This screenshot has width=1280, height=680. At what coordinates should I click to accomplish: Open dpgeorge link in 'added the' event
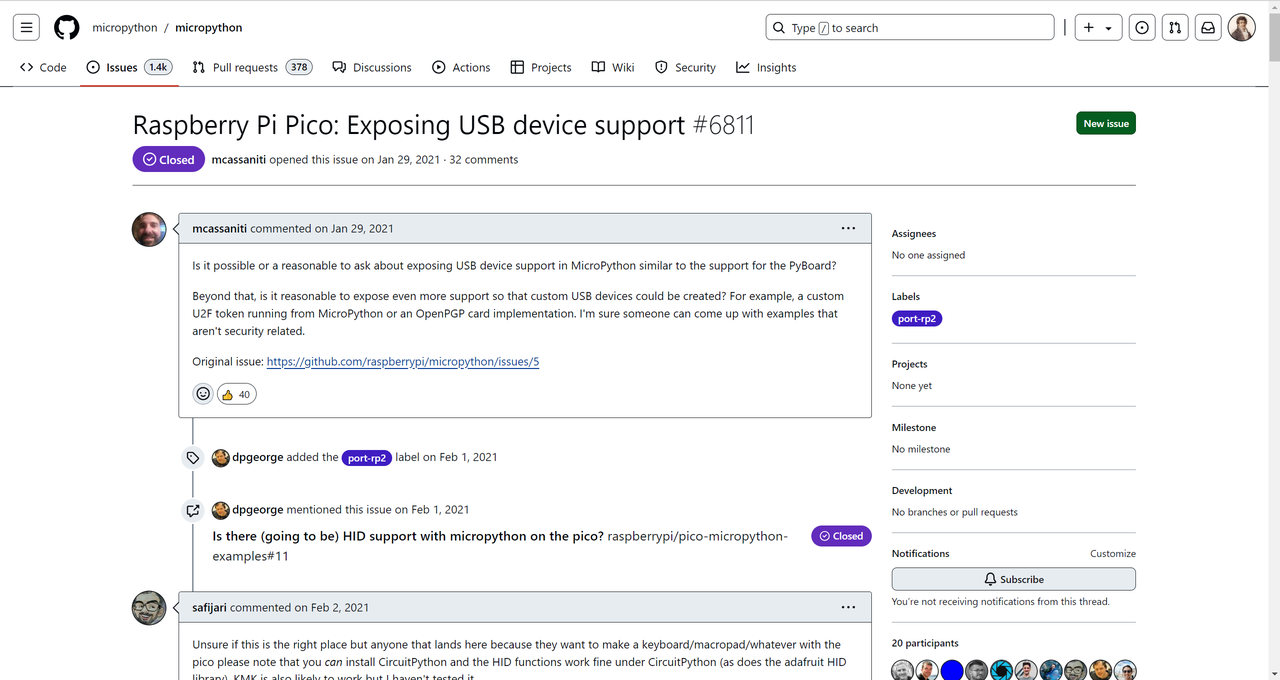[x=257, y=457]
